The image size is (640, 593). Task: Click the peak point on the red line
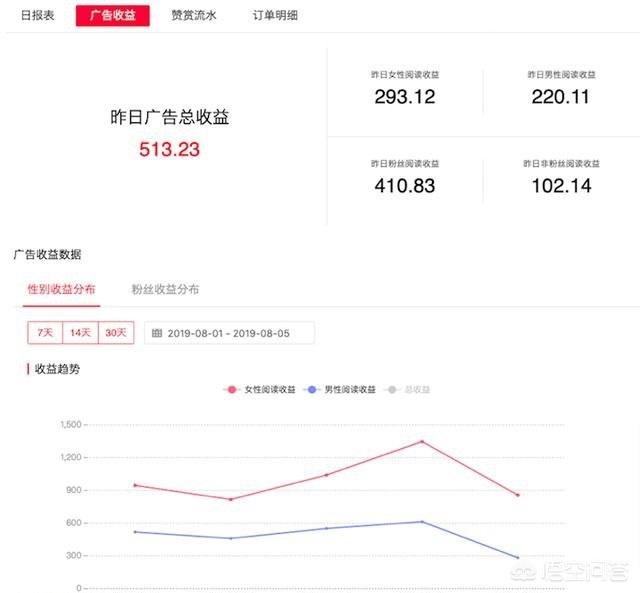point(422,441)
